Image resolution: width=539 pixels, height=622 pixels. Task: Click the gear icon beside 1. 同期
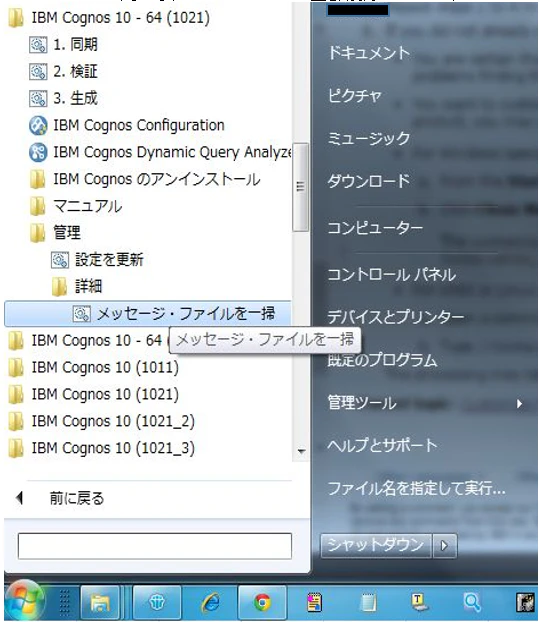tap(38, 44)
